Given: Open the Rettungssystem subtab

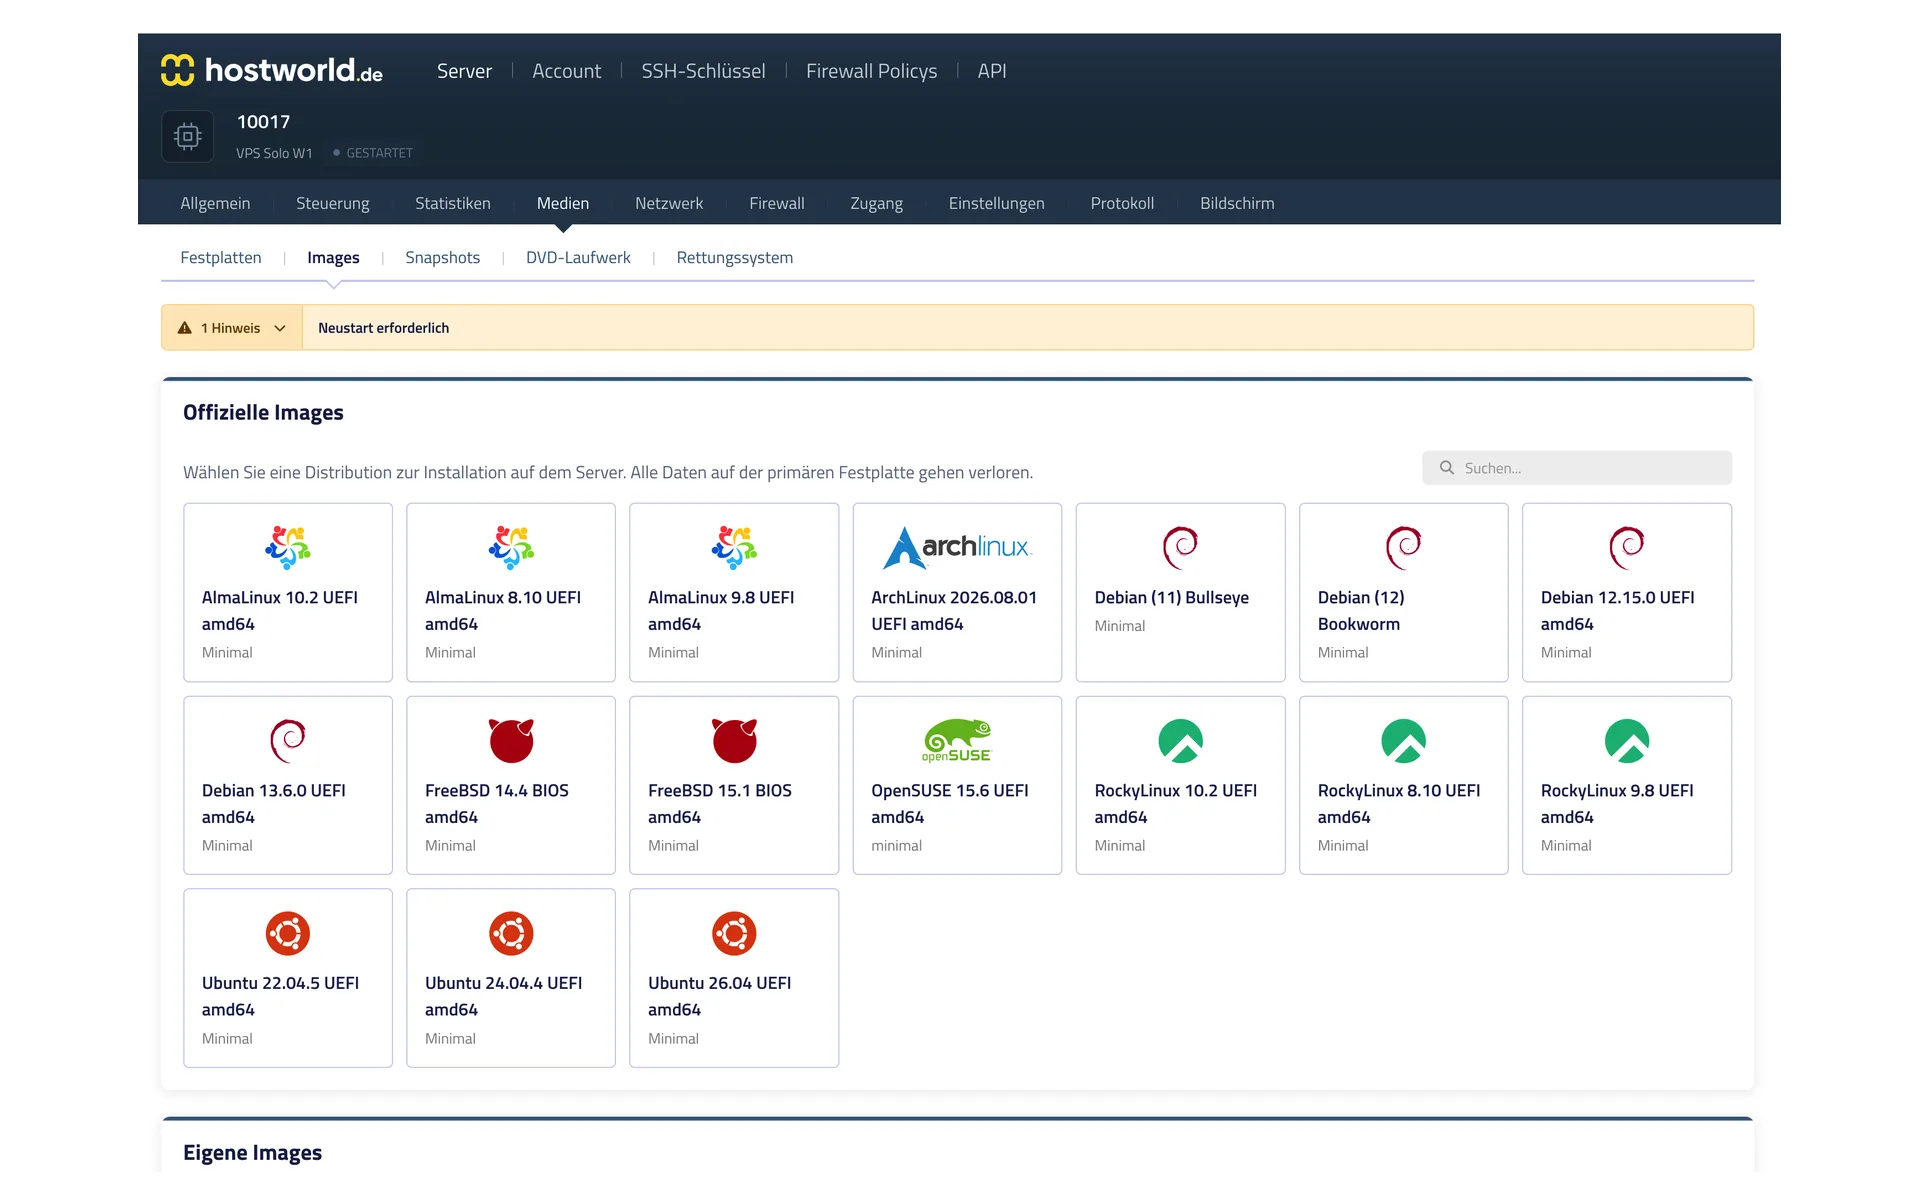Looking at the screenshot, I should [x=735, y=257].
